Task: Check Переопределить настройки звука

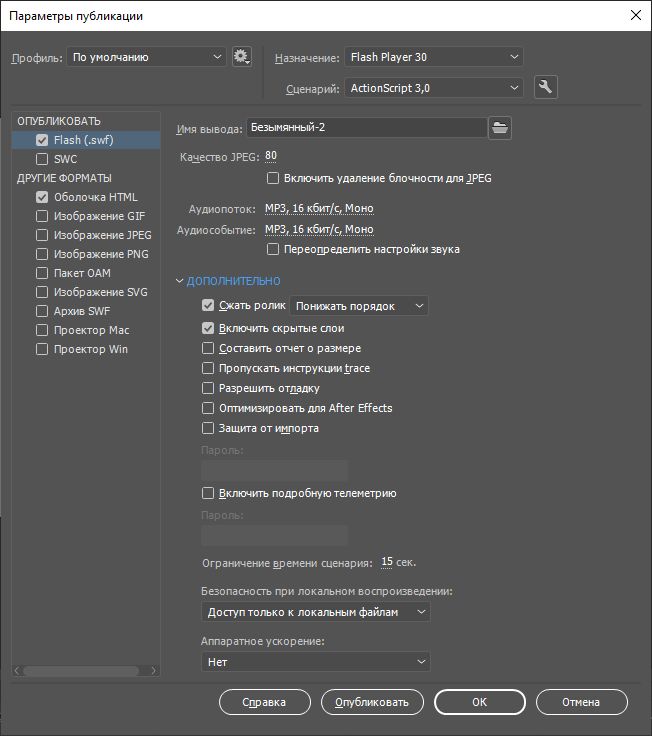Action: (273, 249)
